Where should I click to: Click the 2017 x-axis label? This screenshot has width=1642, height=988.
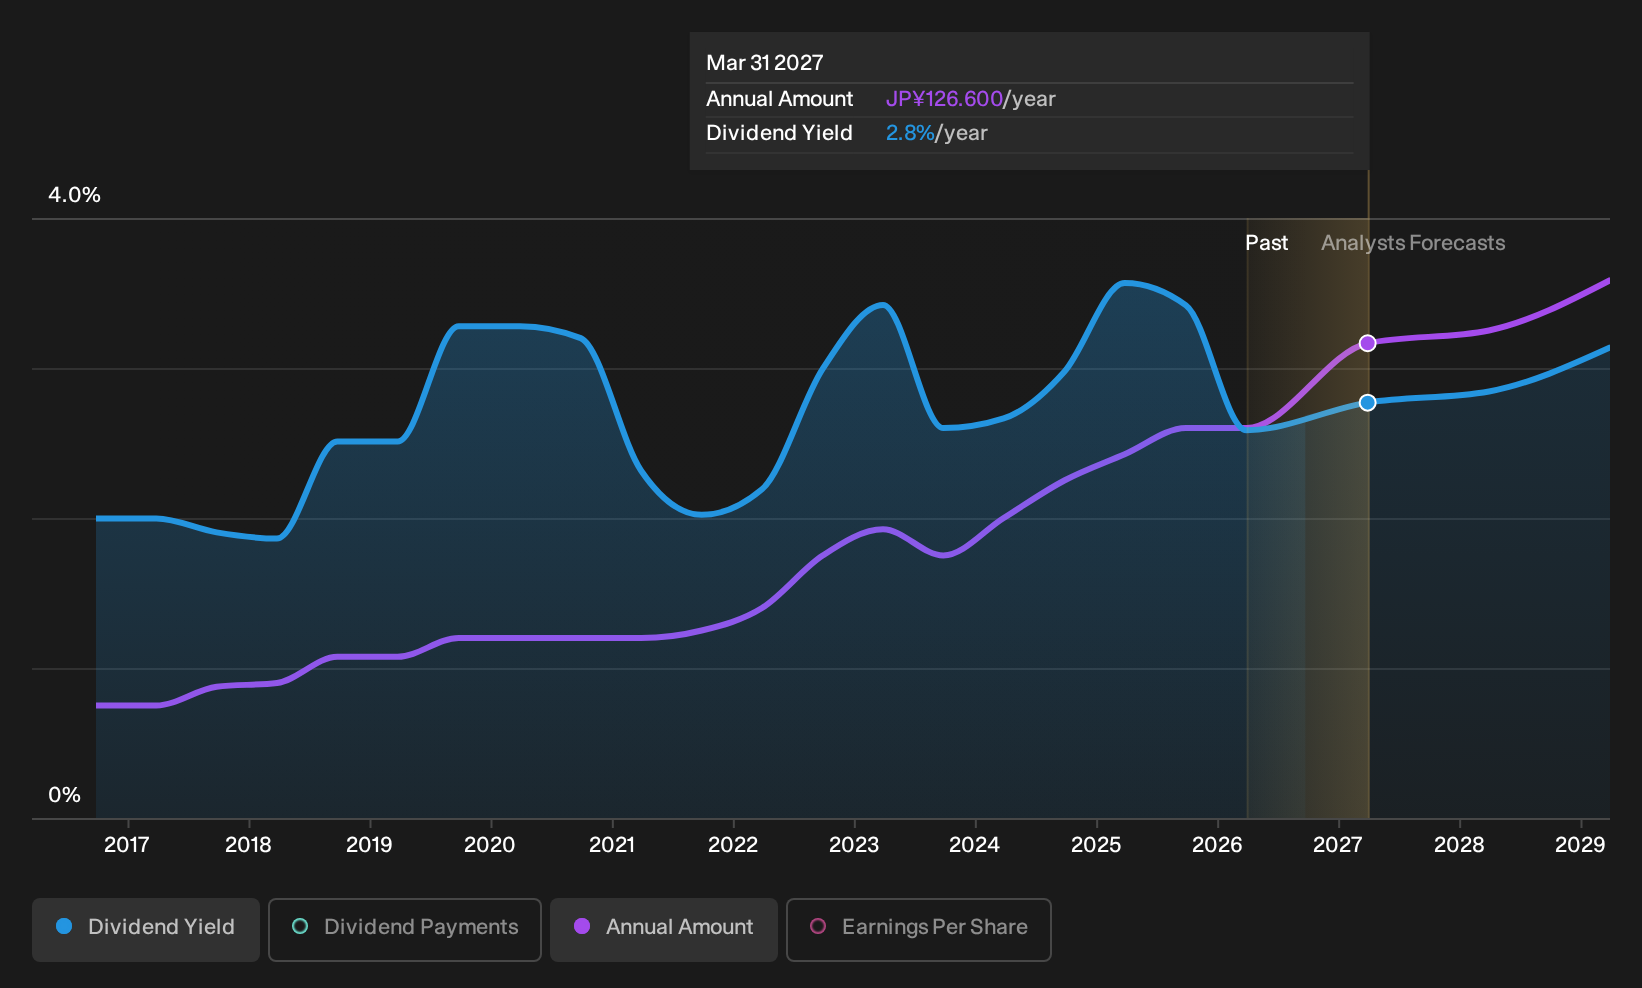click(127, 845)
